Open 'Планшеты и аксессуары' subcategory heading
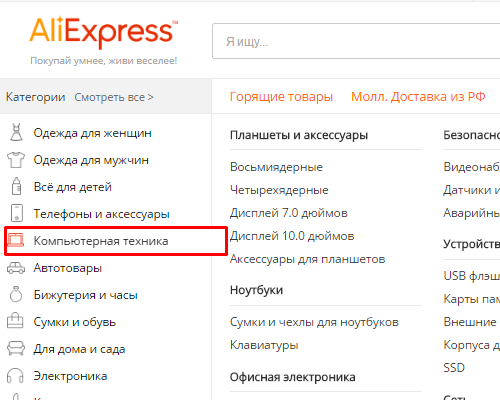 click(299, 135)
